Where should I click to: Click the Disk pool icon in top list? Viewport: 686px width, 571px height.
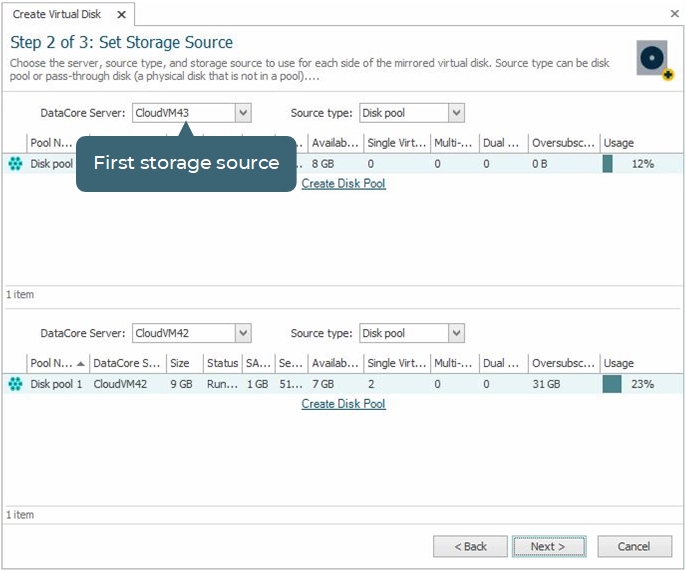15,164
